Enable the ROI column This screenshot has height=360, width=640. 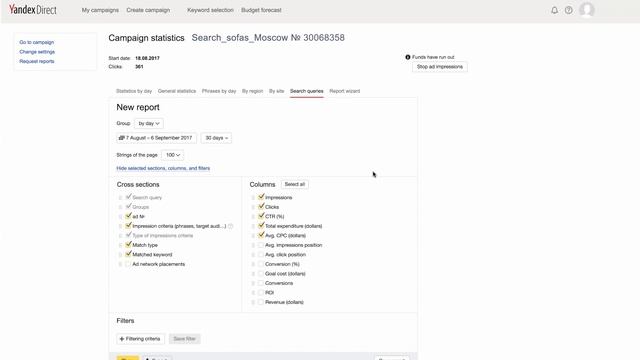click(261, 293)
